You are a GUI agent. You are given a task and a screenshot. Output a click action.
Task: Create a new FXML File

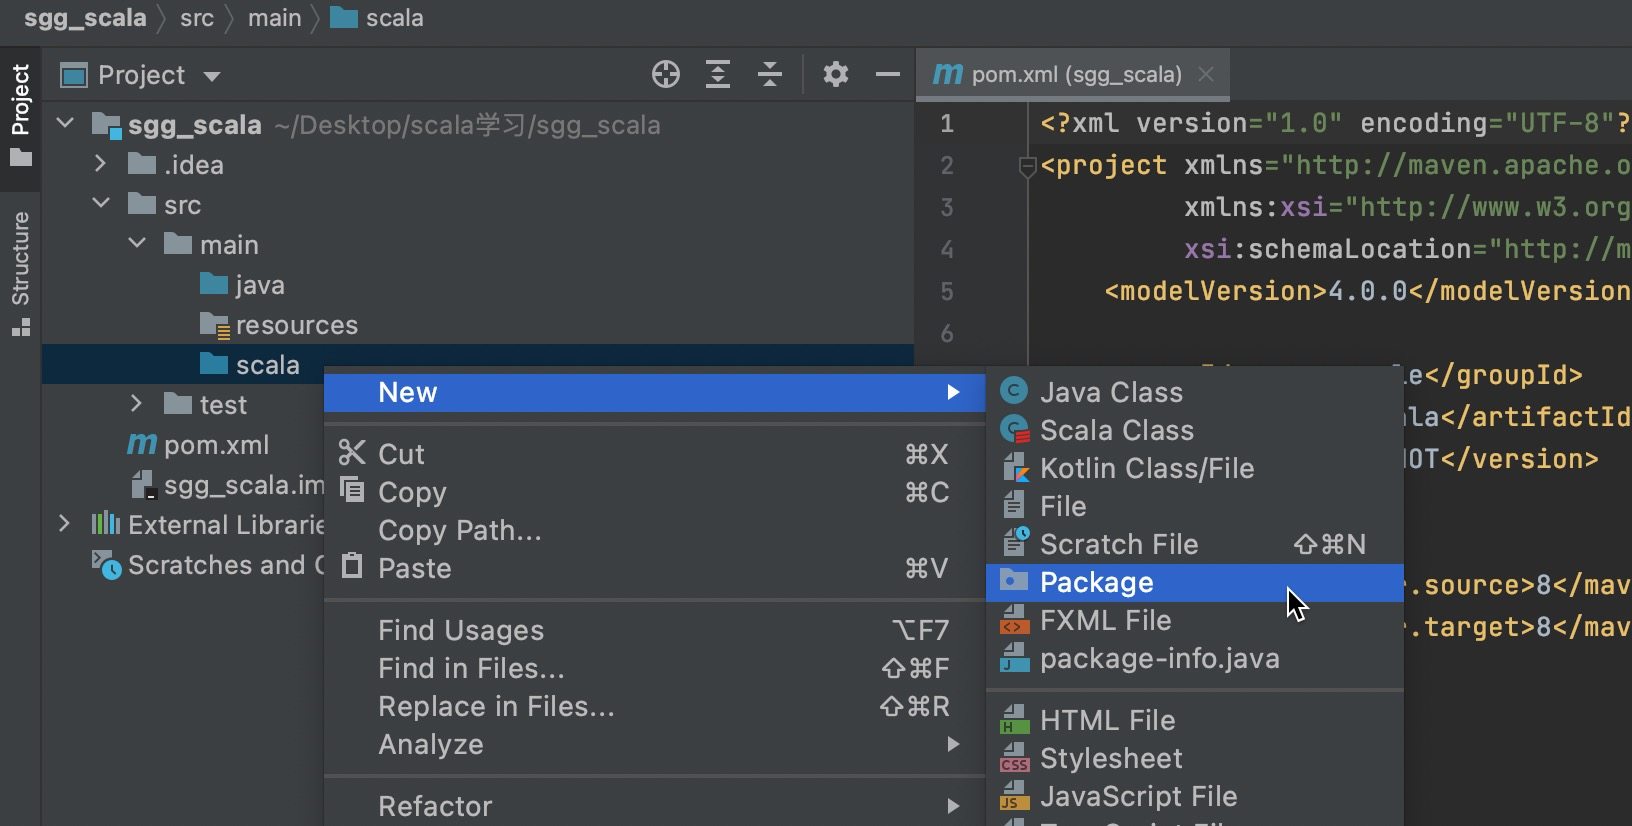pyautogui.click(x=1195, y=620)
